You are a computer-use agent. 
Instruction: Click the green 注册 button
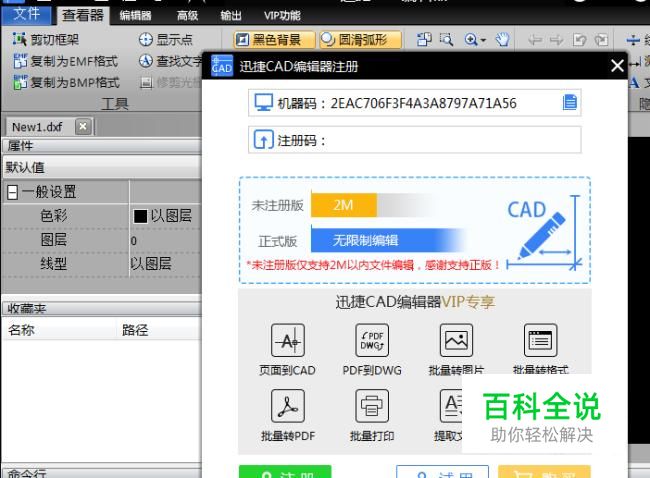(x=285, y=472)
